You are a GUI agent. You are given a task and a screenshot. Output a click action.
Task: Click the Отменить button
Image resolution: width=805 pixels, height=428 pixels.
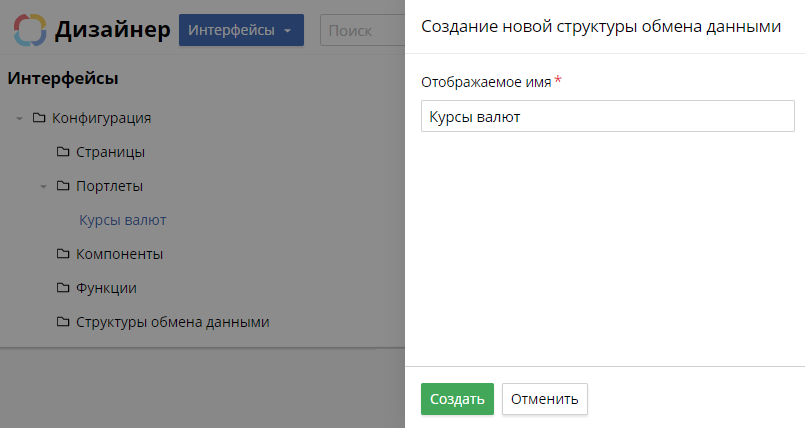point(545,399)
